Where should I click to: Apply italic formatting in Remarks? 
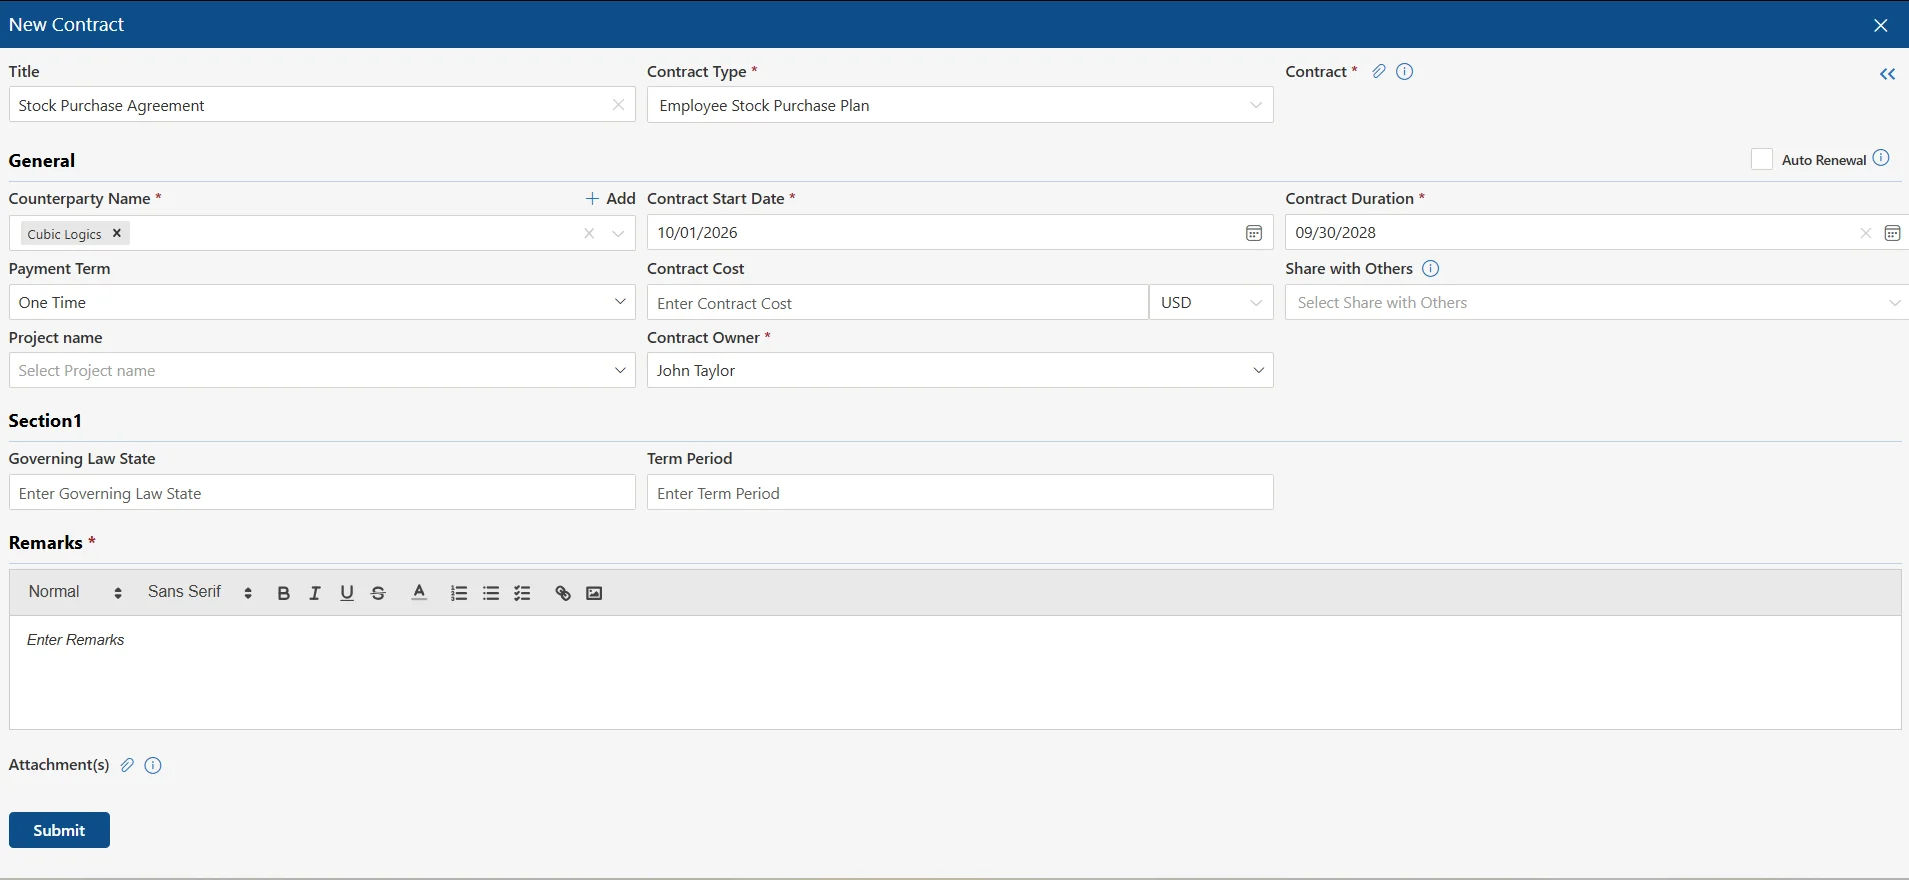pyautogui.click(x=315, y=593)
